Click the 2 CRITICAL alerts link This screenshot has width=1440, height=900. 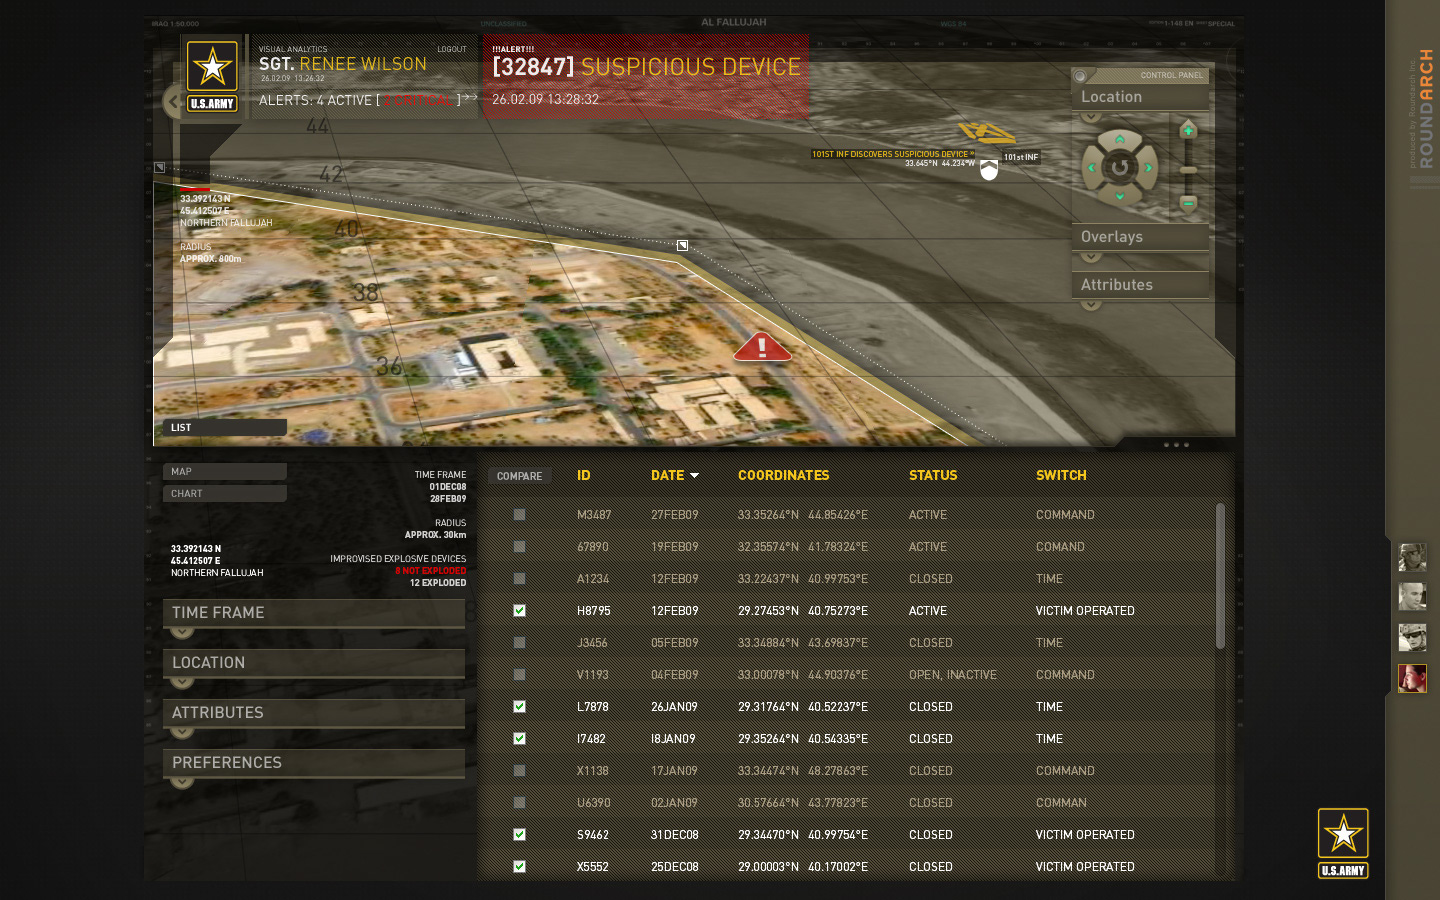(419, 100)
